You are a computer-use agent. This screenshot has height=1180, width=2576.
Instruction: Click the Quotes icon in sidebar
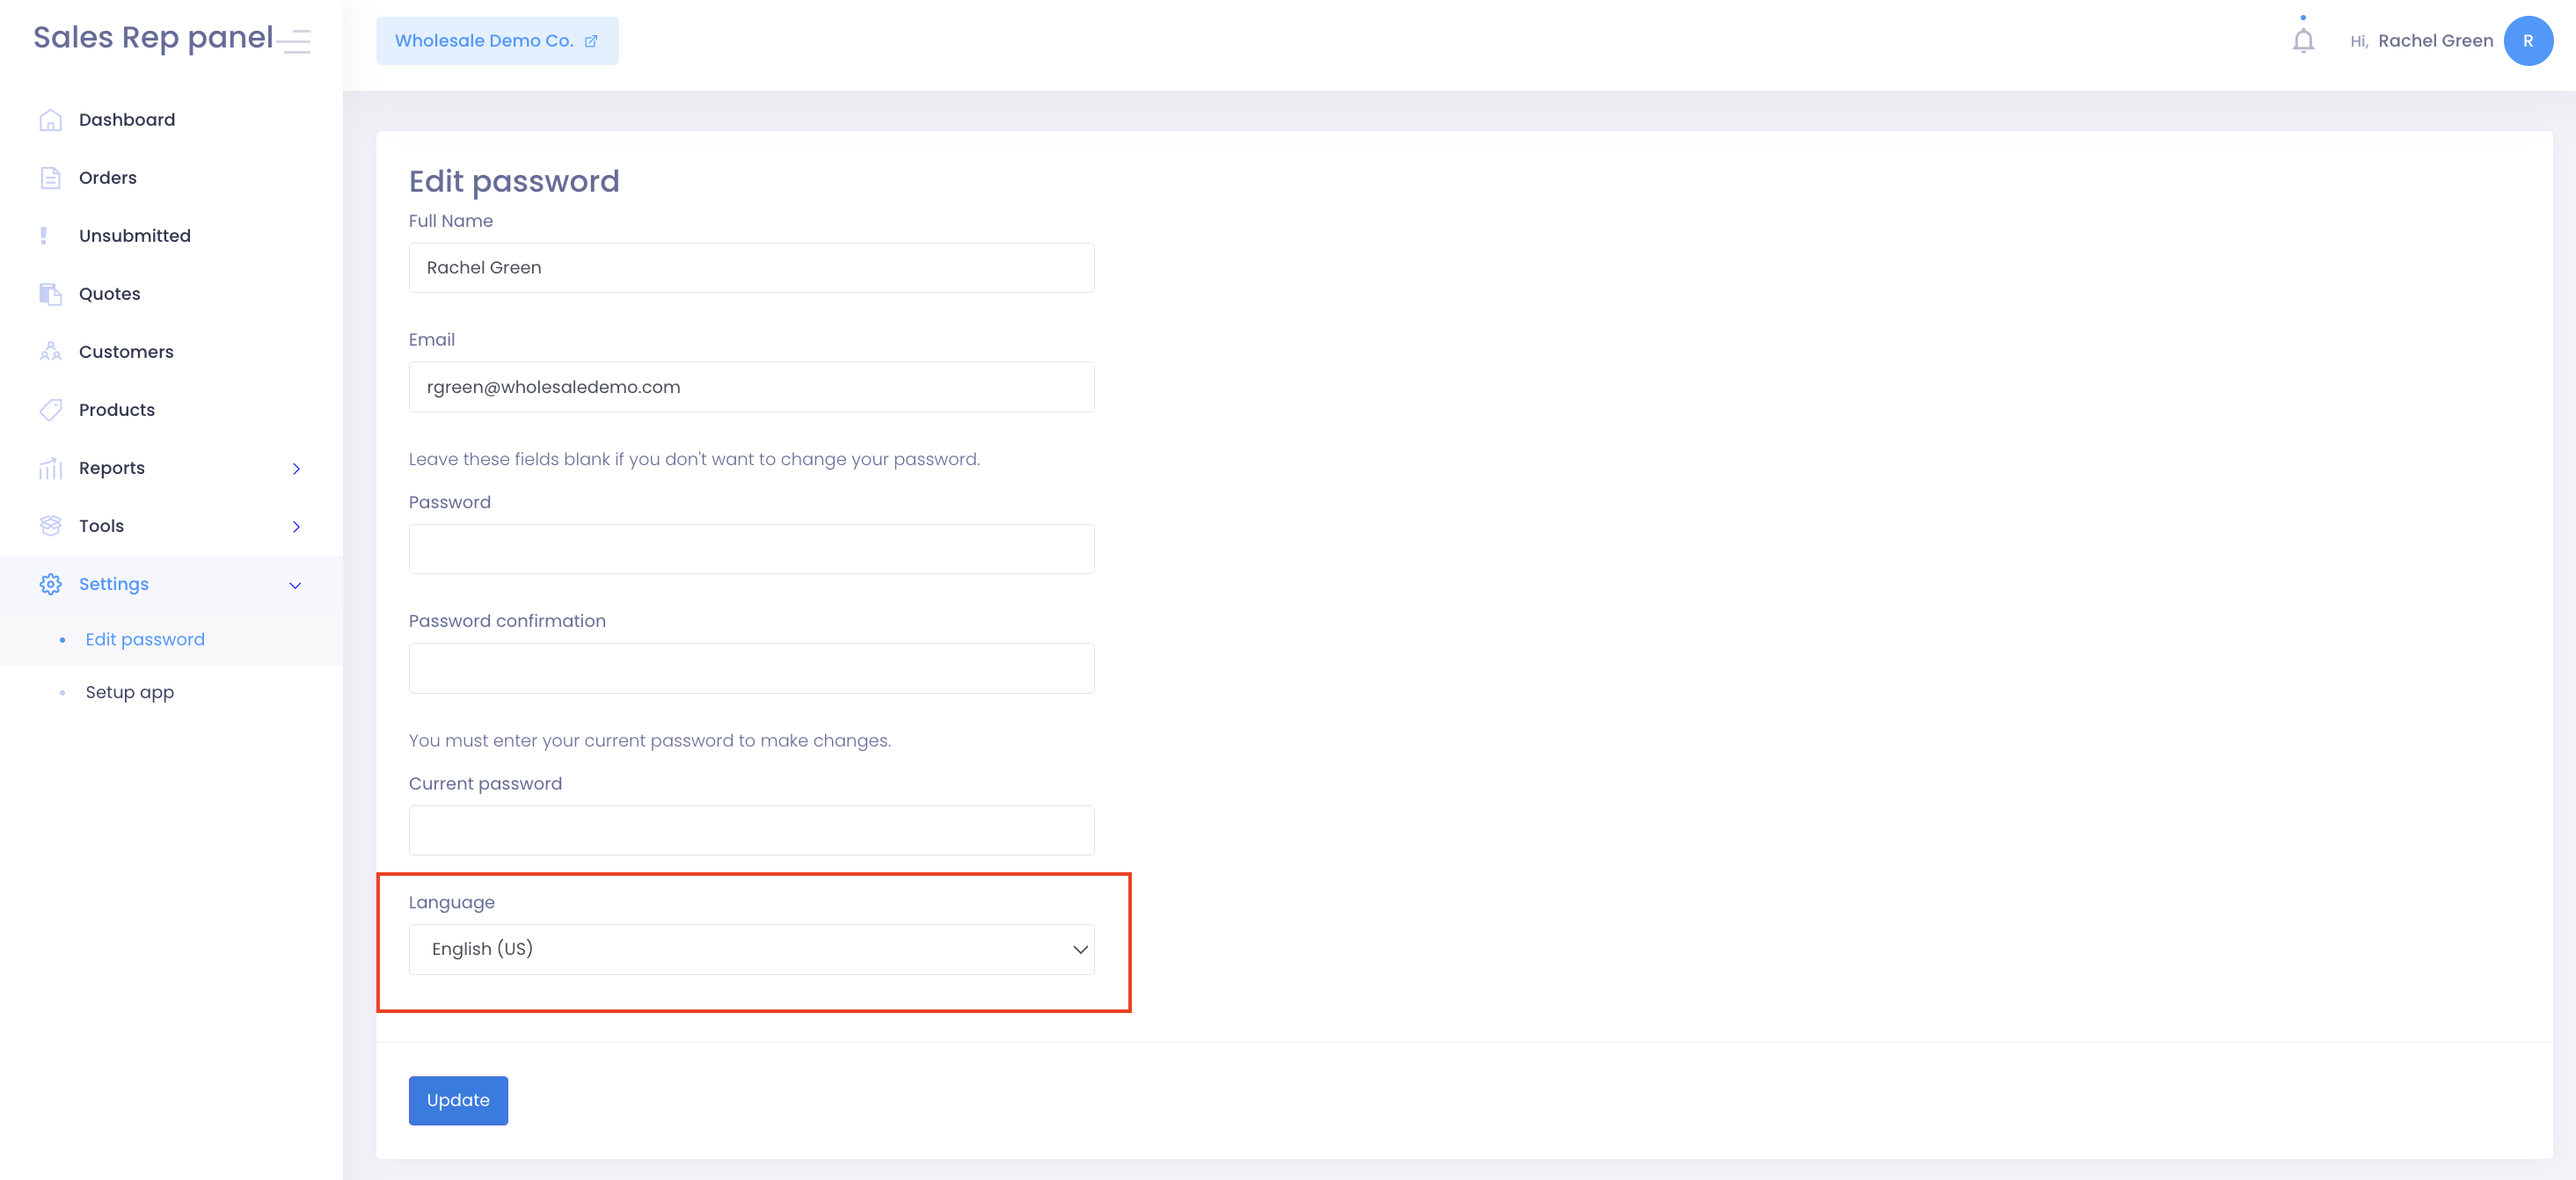(50, 294)
